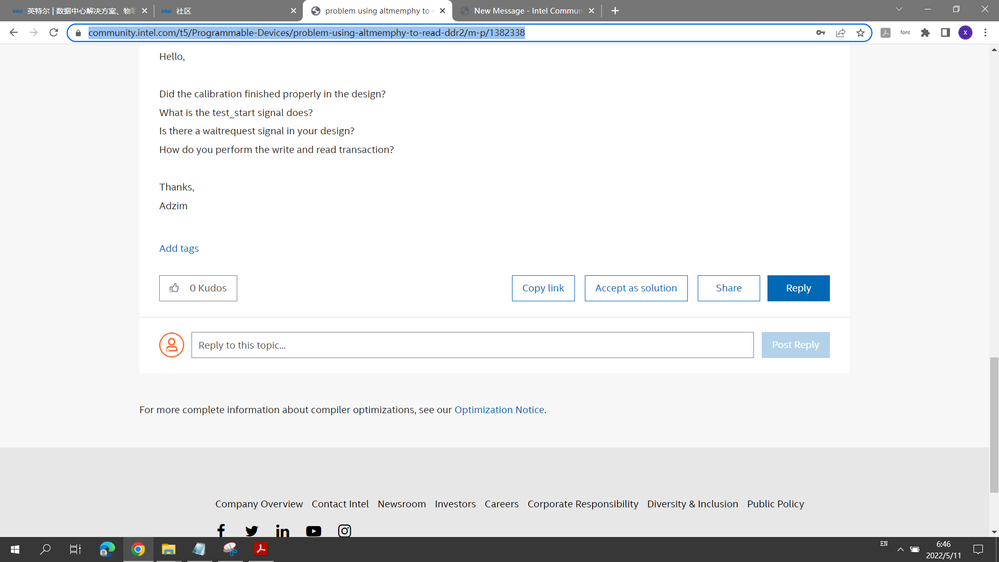Open a new browser tab
Viewport: 999px width, 562px height.
tap(615, 11)
